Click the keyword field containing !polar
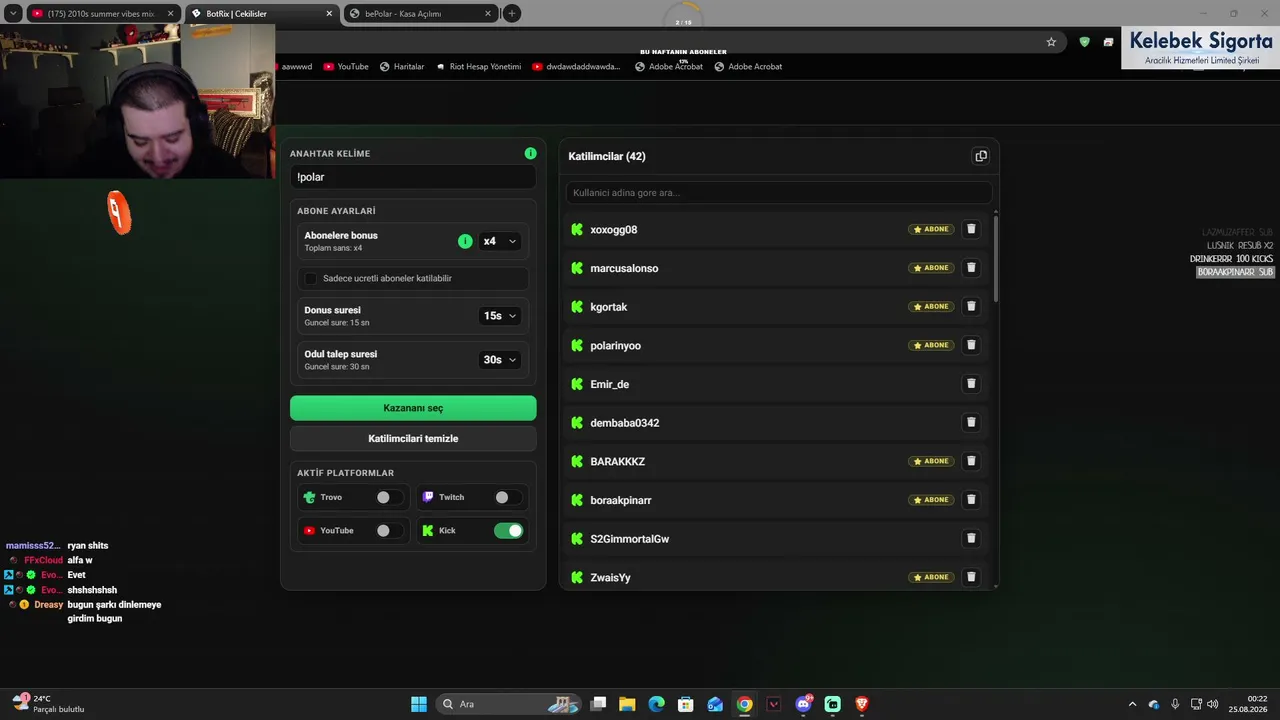 click(x=413, y=177)
